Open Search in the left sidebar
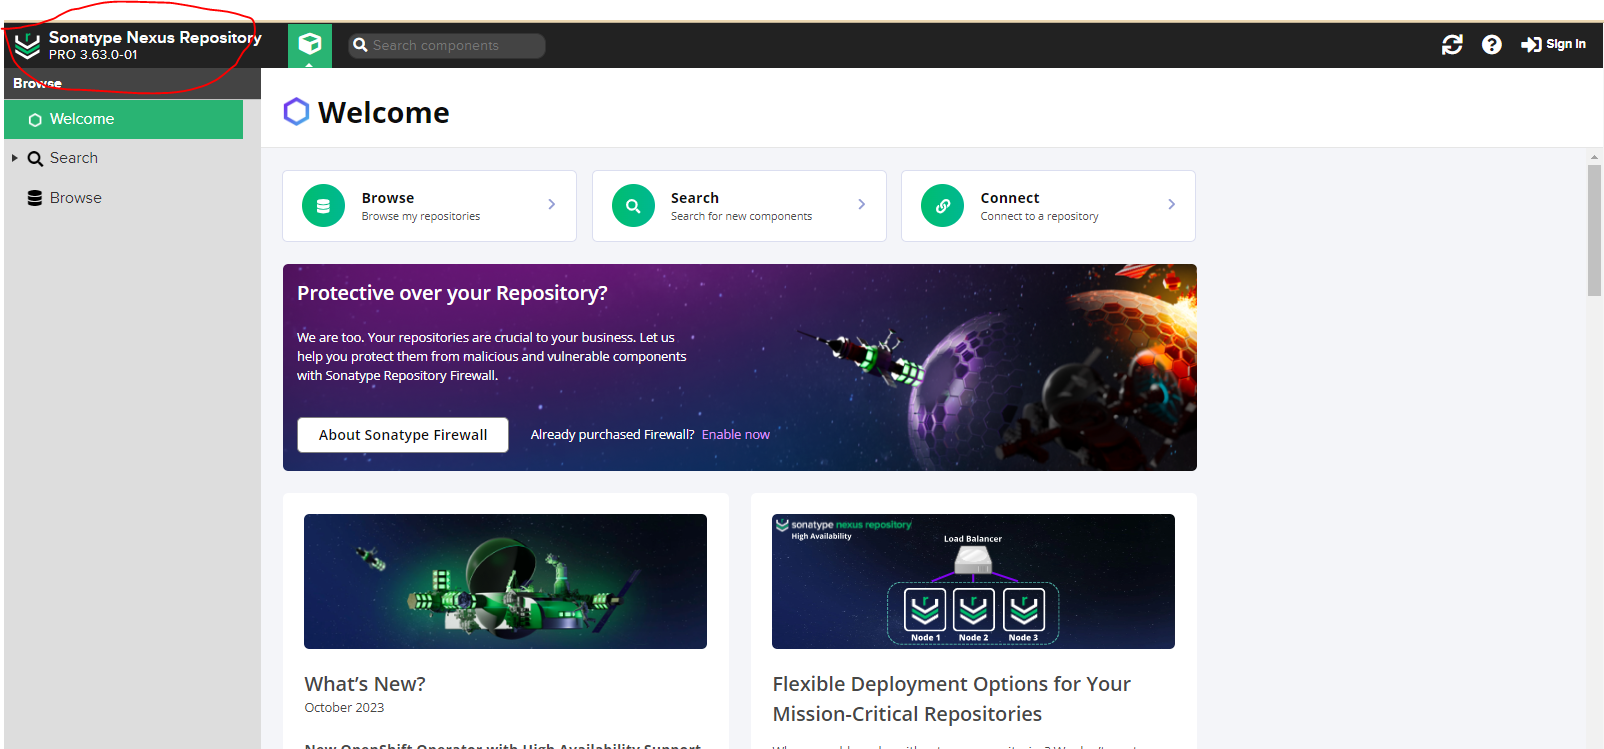 click(x=73, y=158)
